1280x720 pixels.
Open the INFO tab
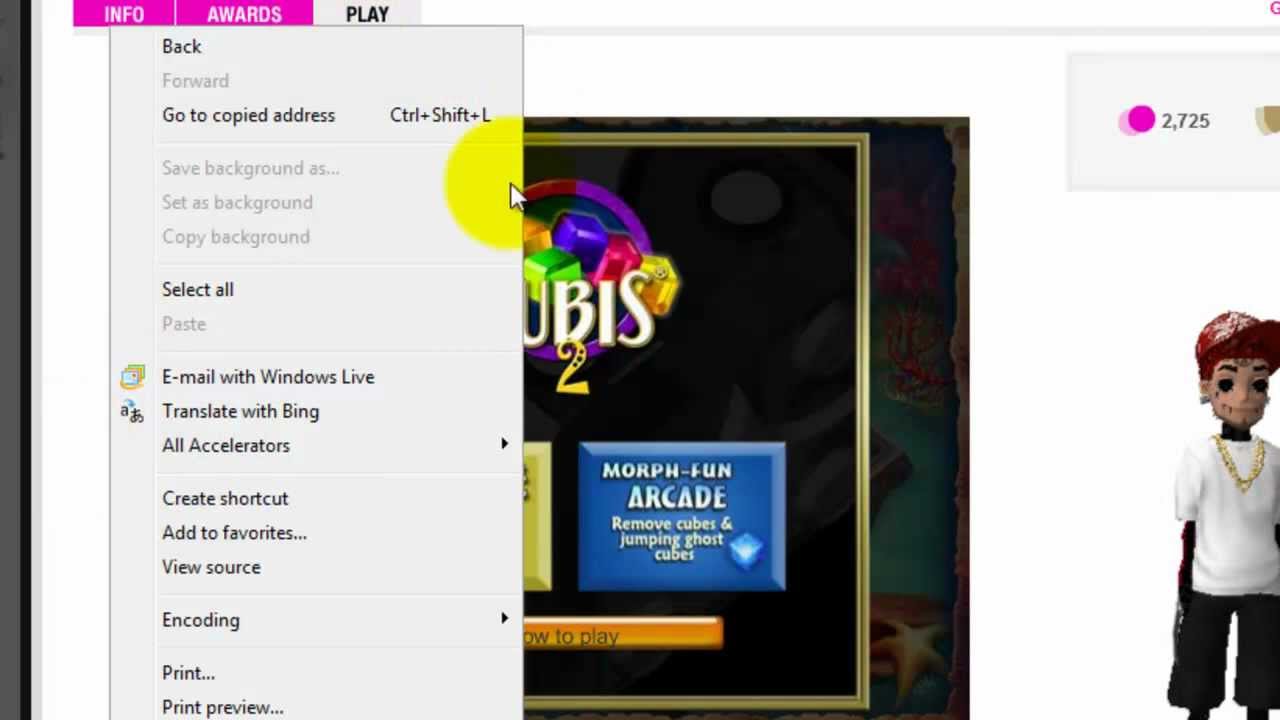click(x=124, y=13)
